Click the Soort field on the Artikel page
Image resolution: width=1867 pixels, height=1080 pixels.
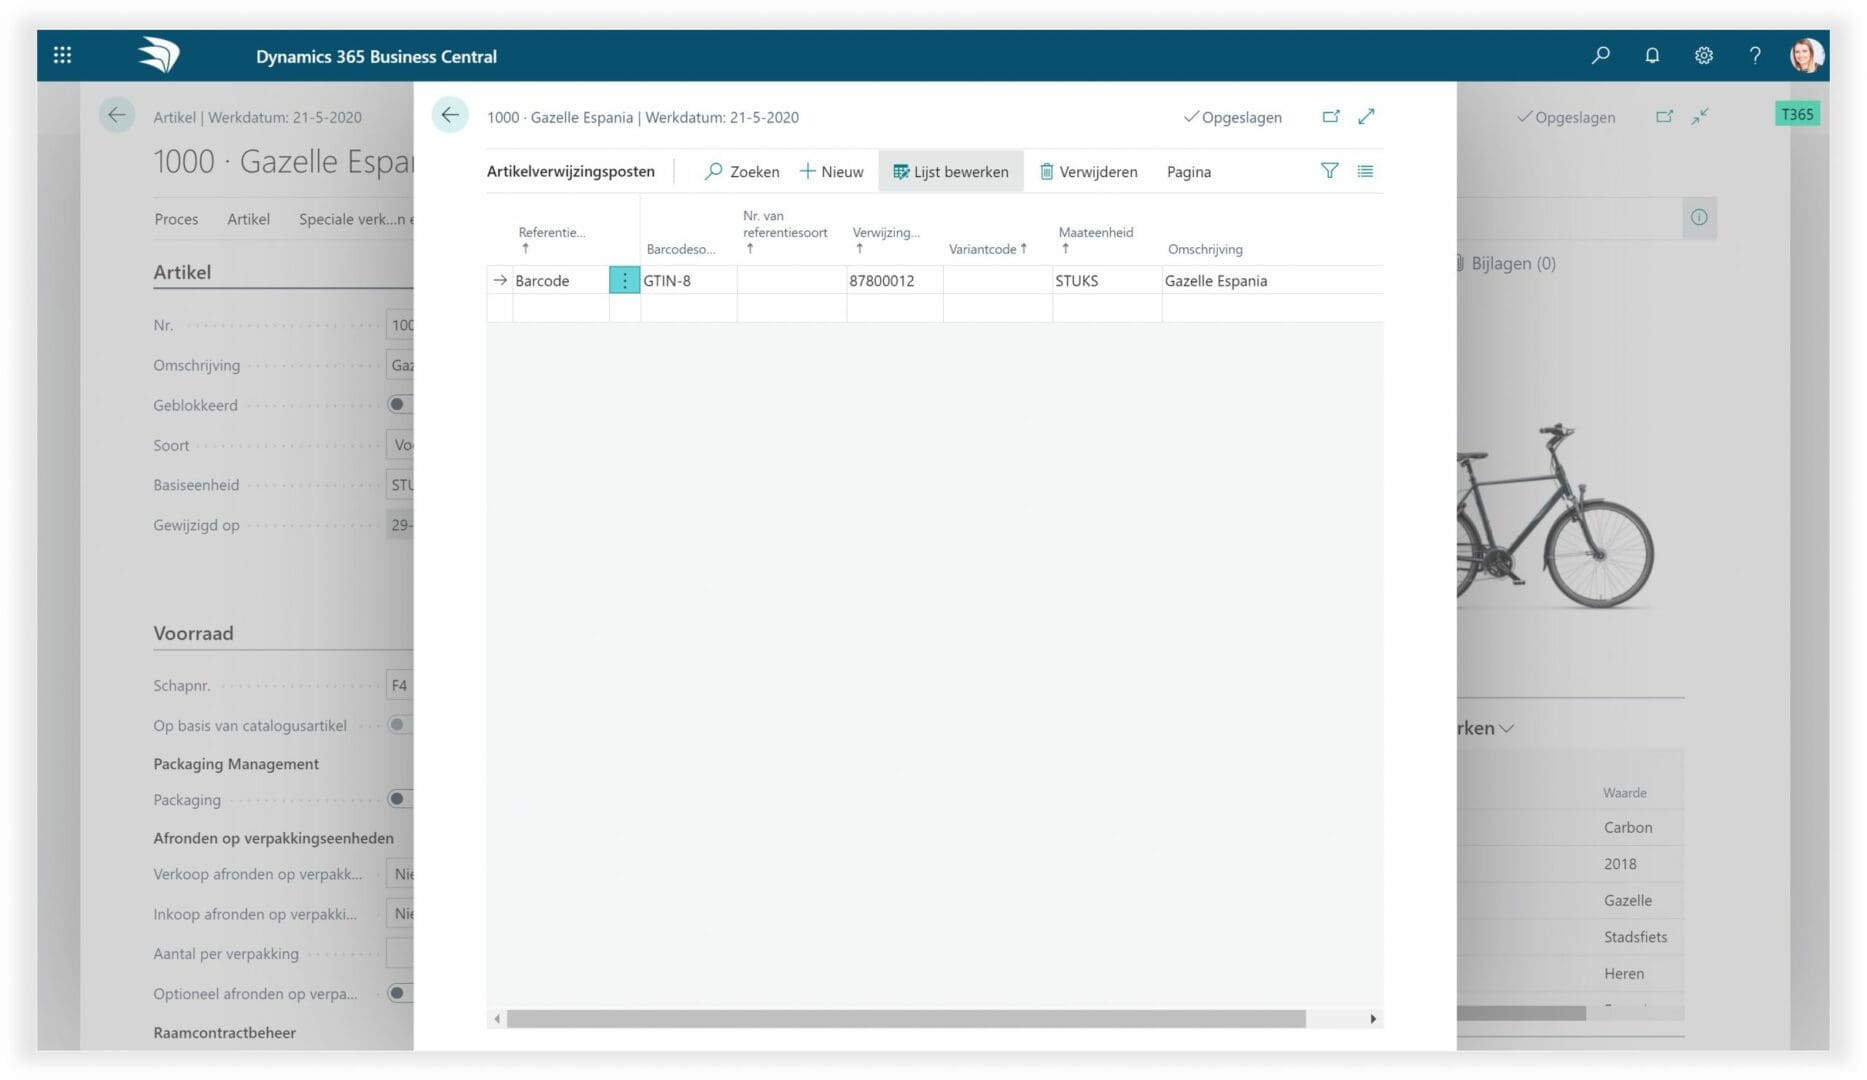(x=400, y=445)
